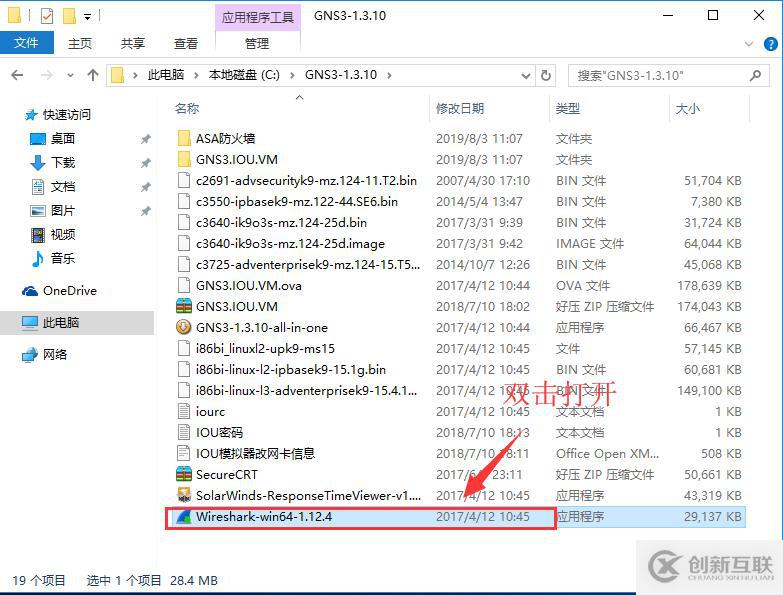Open the help question mark icon

coord(771,44)
